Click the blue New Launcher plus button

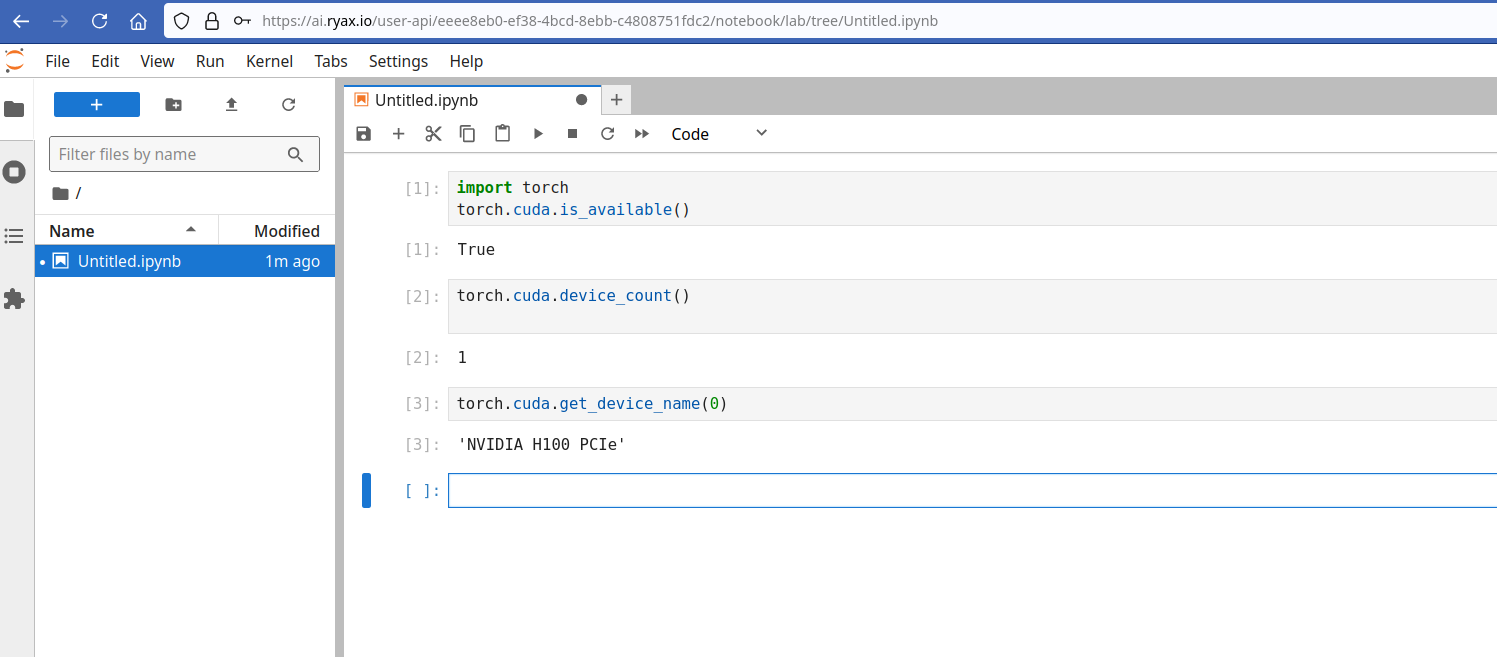pyautogui.click(x=97, y=105)
